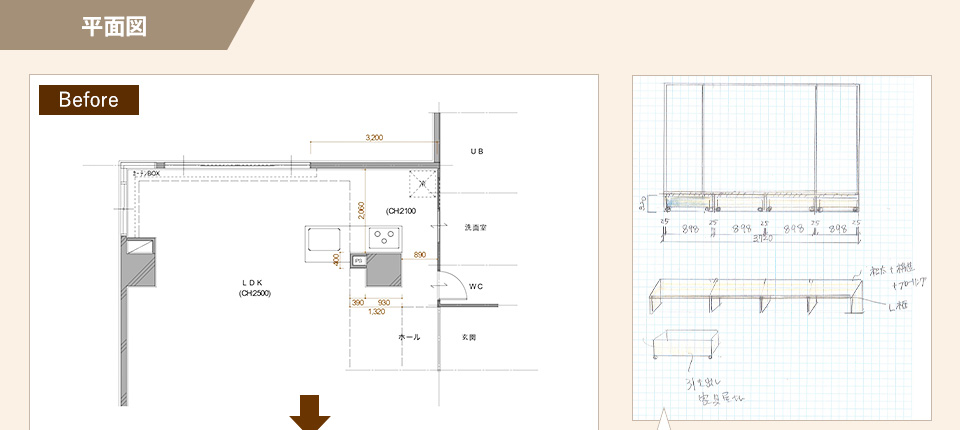Click the three-burner stove symbol in kitchen
The width and height of the screenshot is (960, 430).
pos(384,235)
